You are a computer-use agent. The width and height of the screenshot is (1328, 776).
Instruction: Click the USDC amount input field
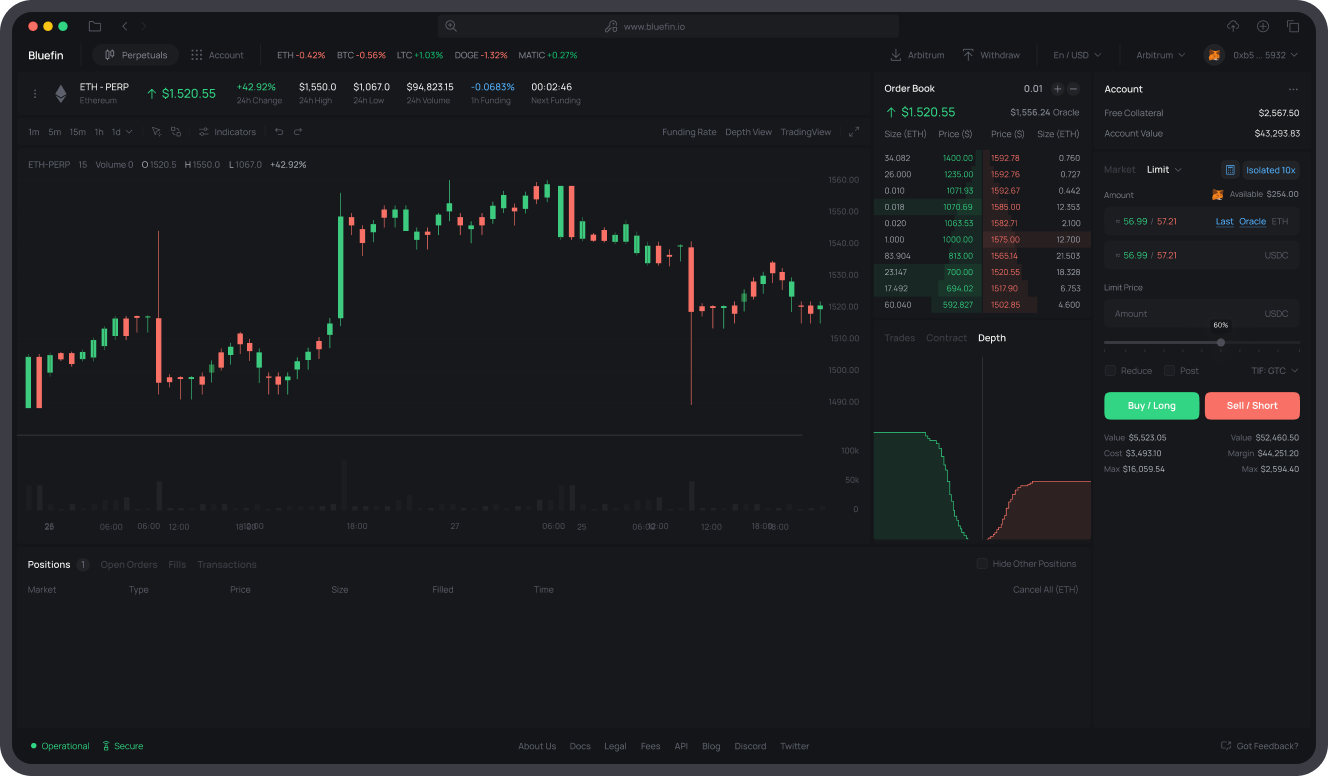(x=1202, y=255)
